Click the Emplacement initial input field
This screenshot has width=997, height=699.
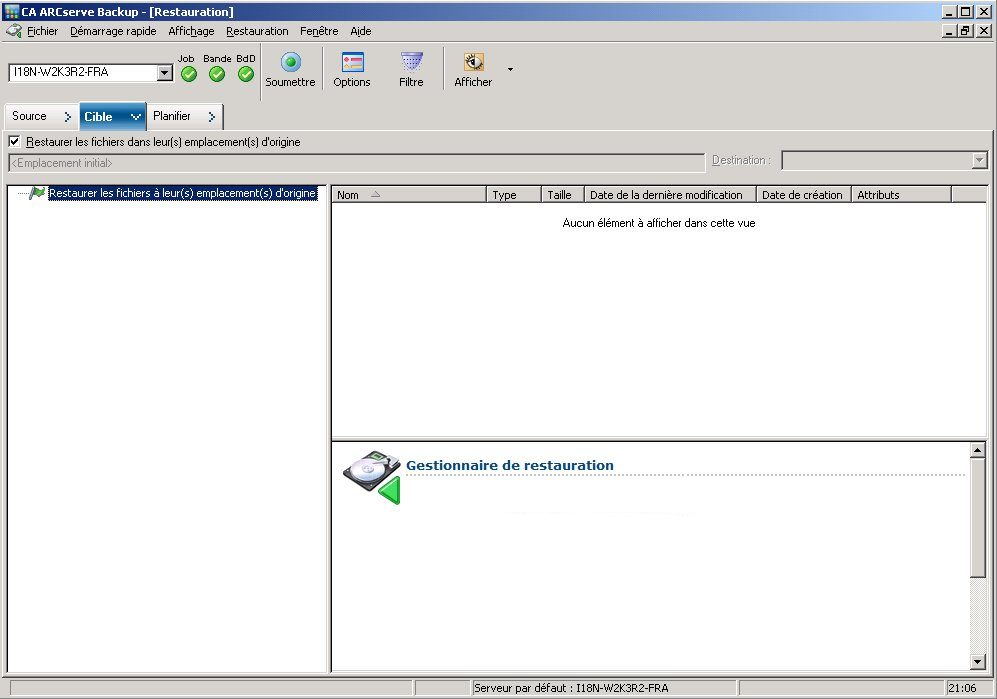point(350,161)
